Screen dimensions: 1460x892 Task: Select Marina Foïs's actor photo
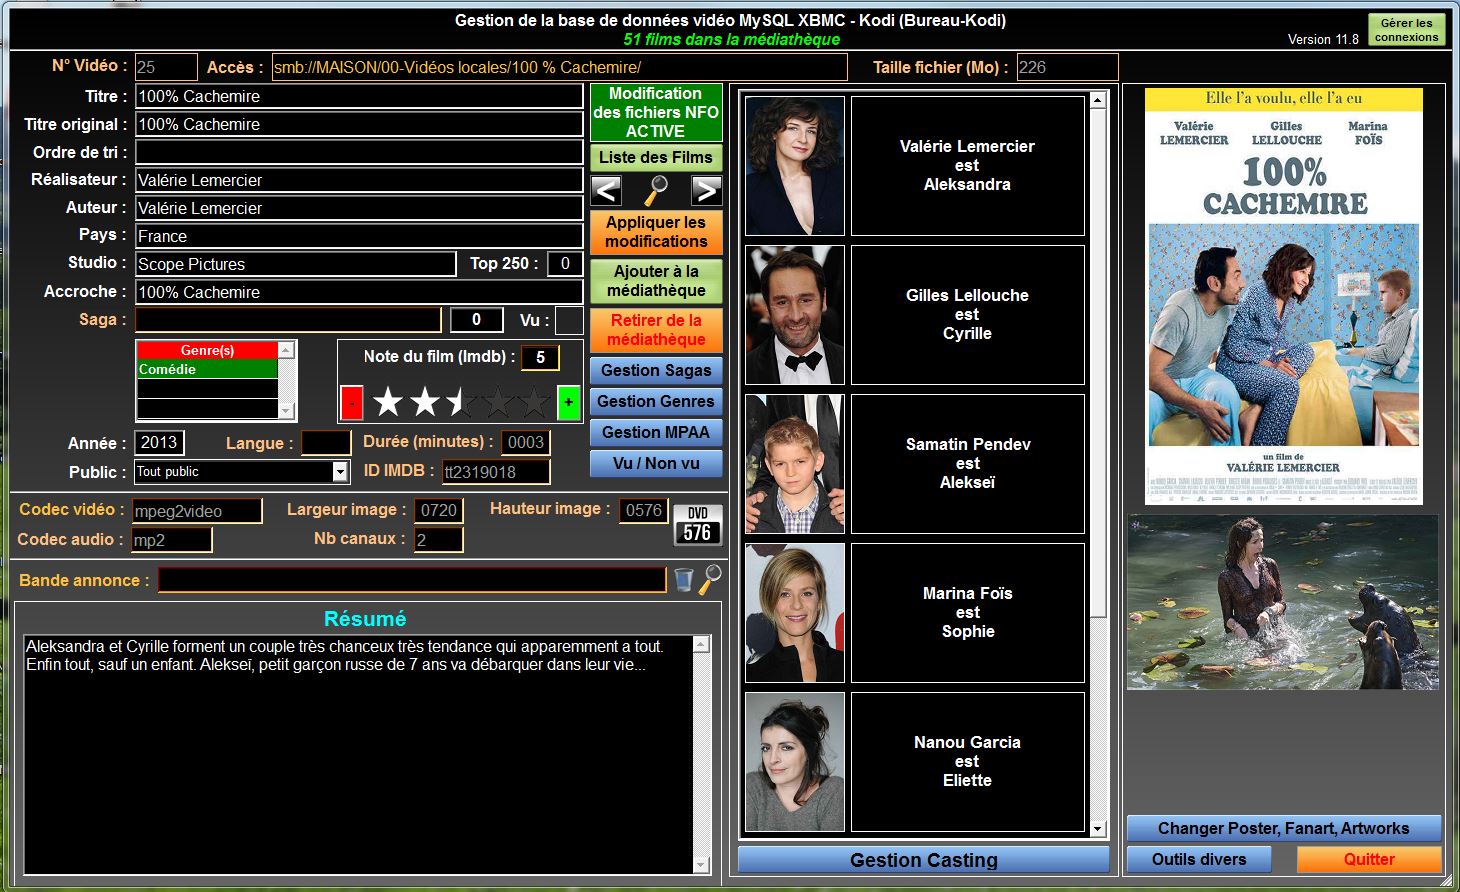coord(795,613)
